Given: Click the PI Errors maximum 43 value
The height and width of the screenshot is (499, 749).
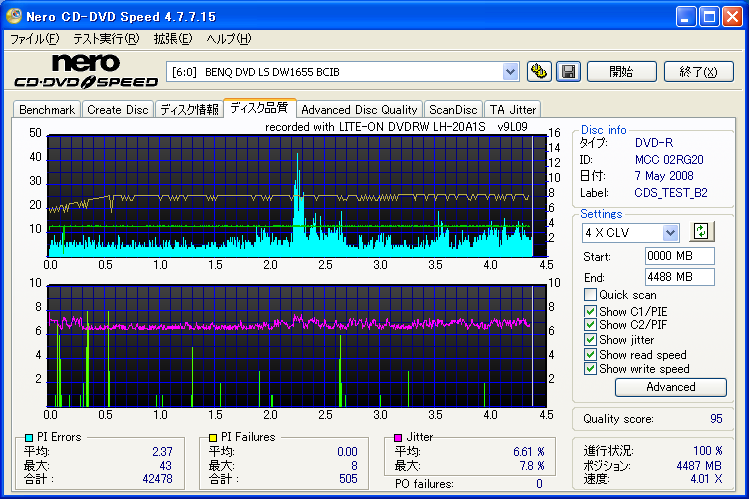Looking at the screenshot, I should pyautogui.click(x=165, y=466).
